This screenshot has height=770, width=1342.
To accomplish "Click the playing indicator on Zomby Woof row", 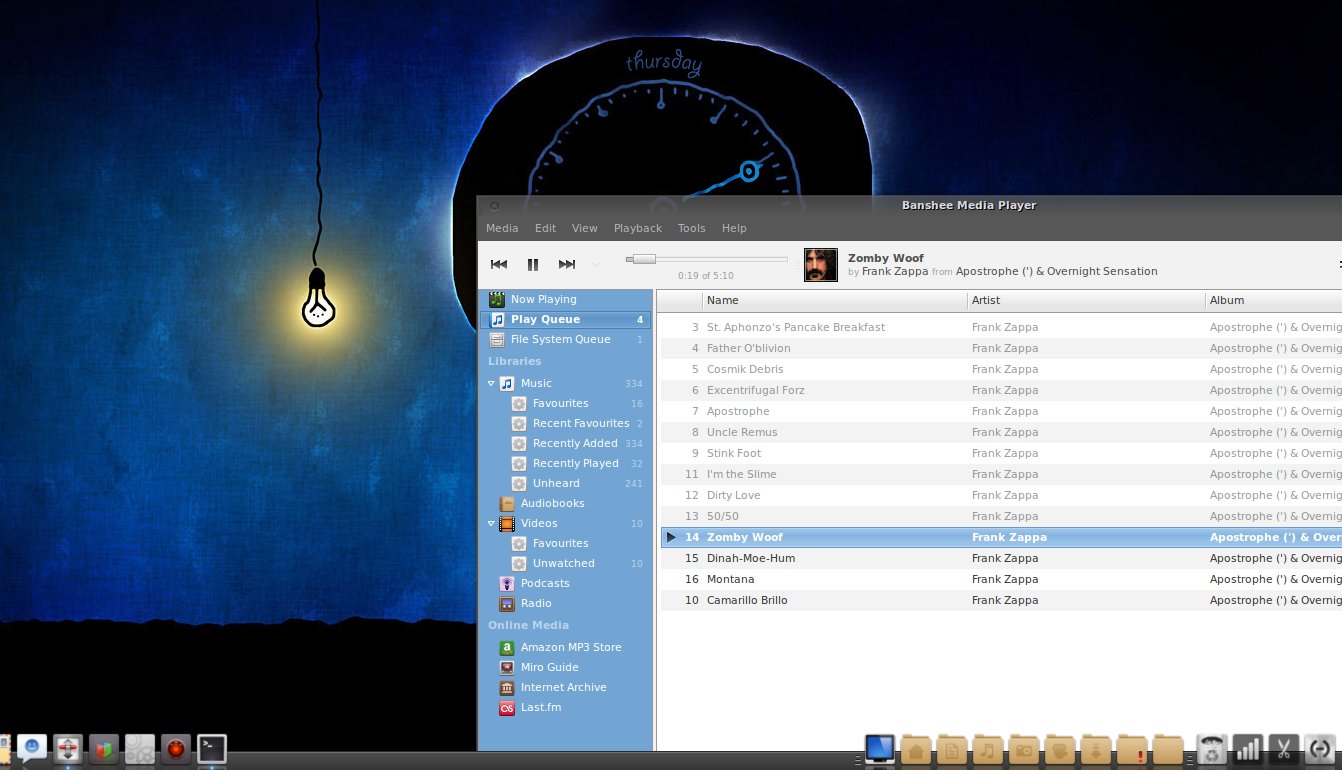I will (671, 537).
